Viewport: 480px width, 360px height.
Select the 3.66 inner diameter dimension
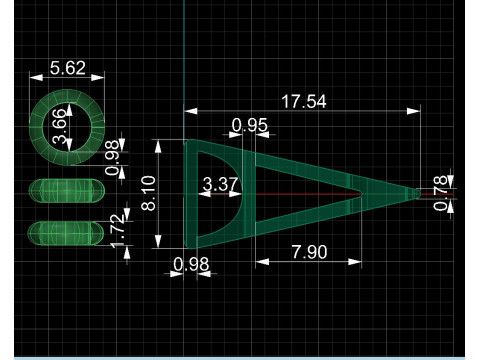coord(60,126)
